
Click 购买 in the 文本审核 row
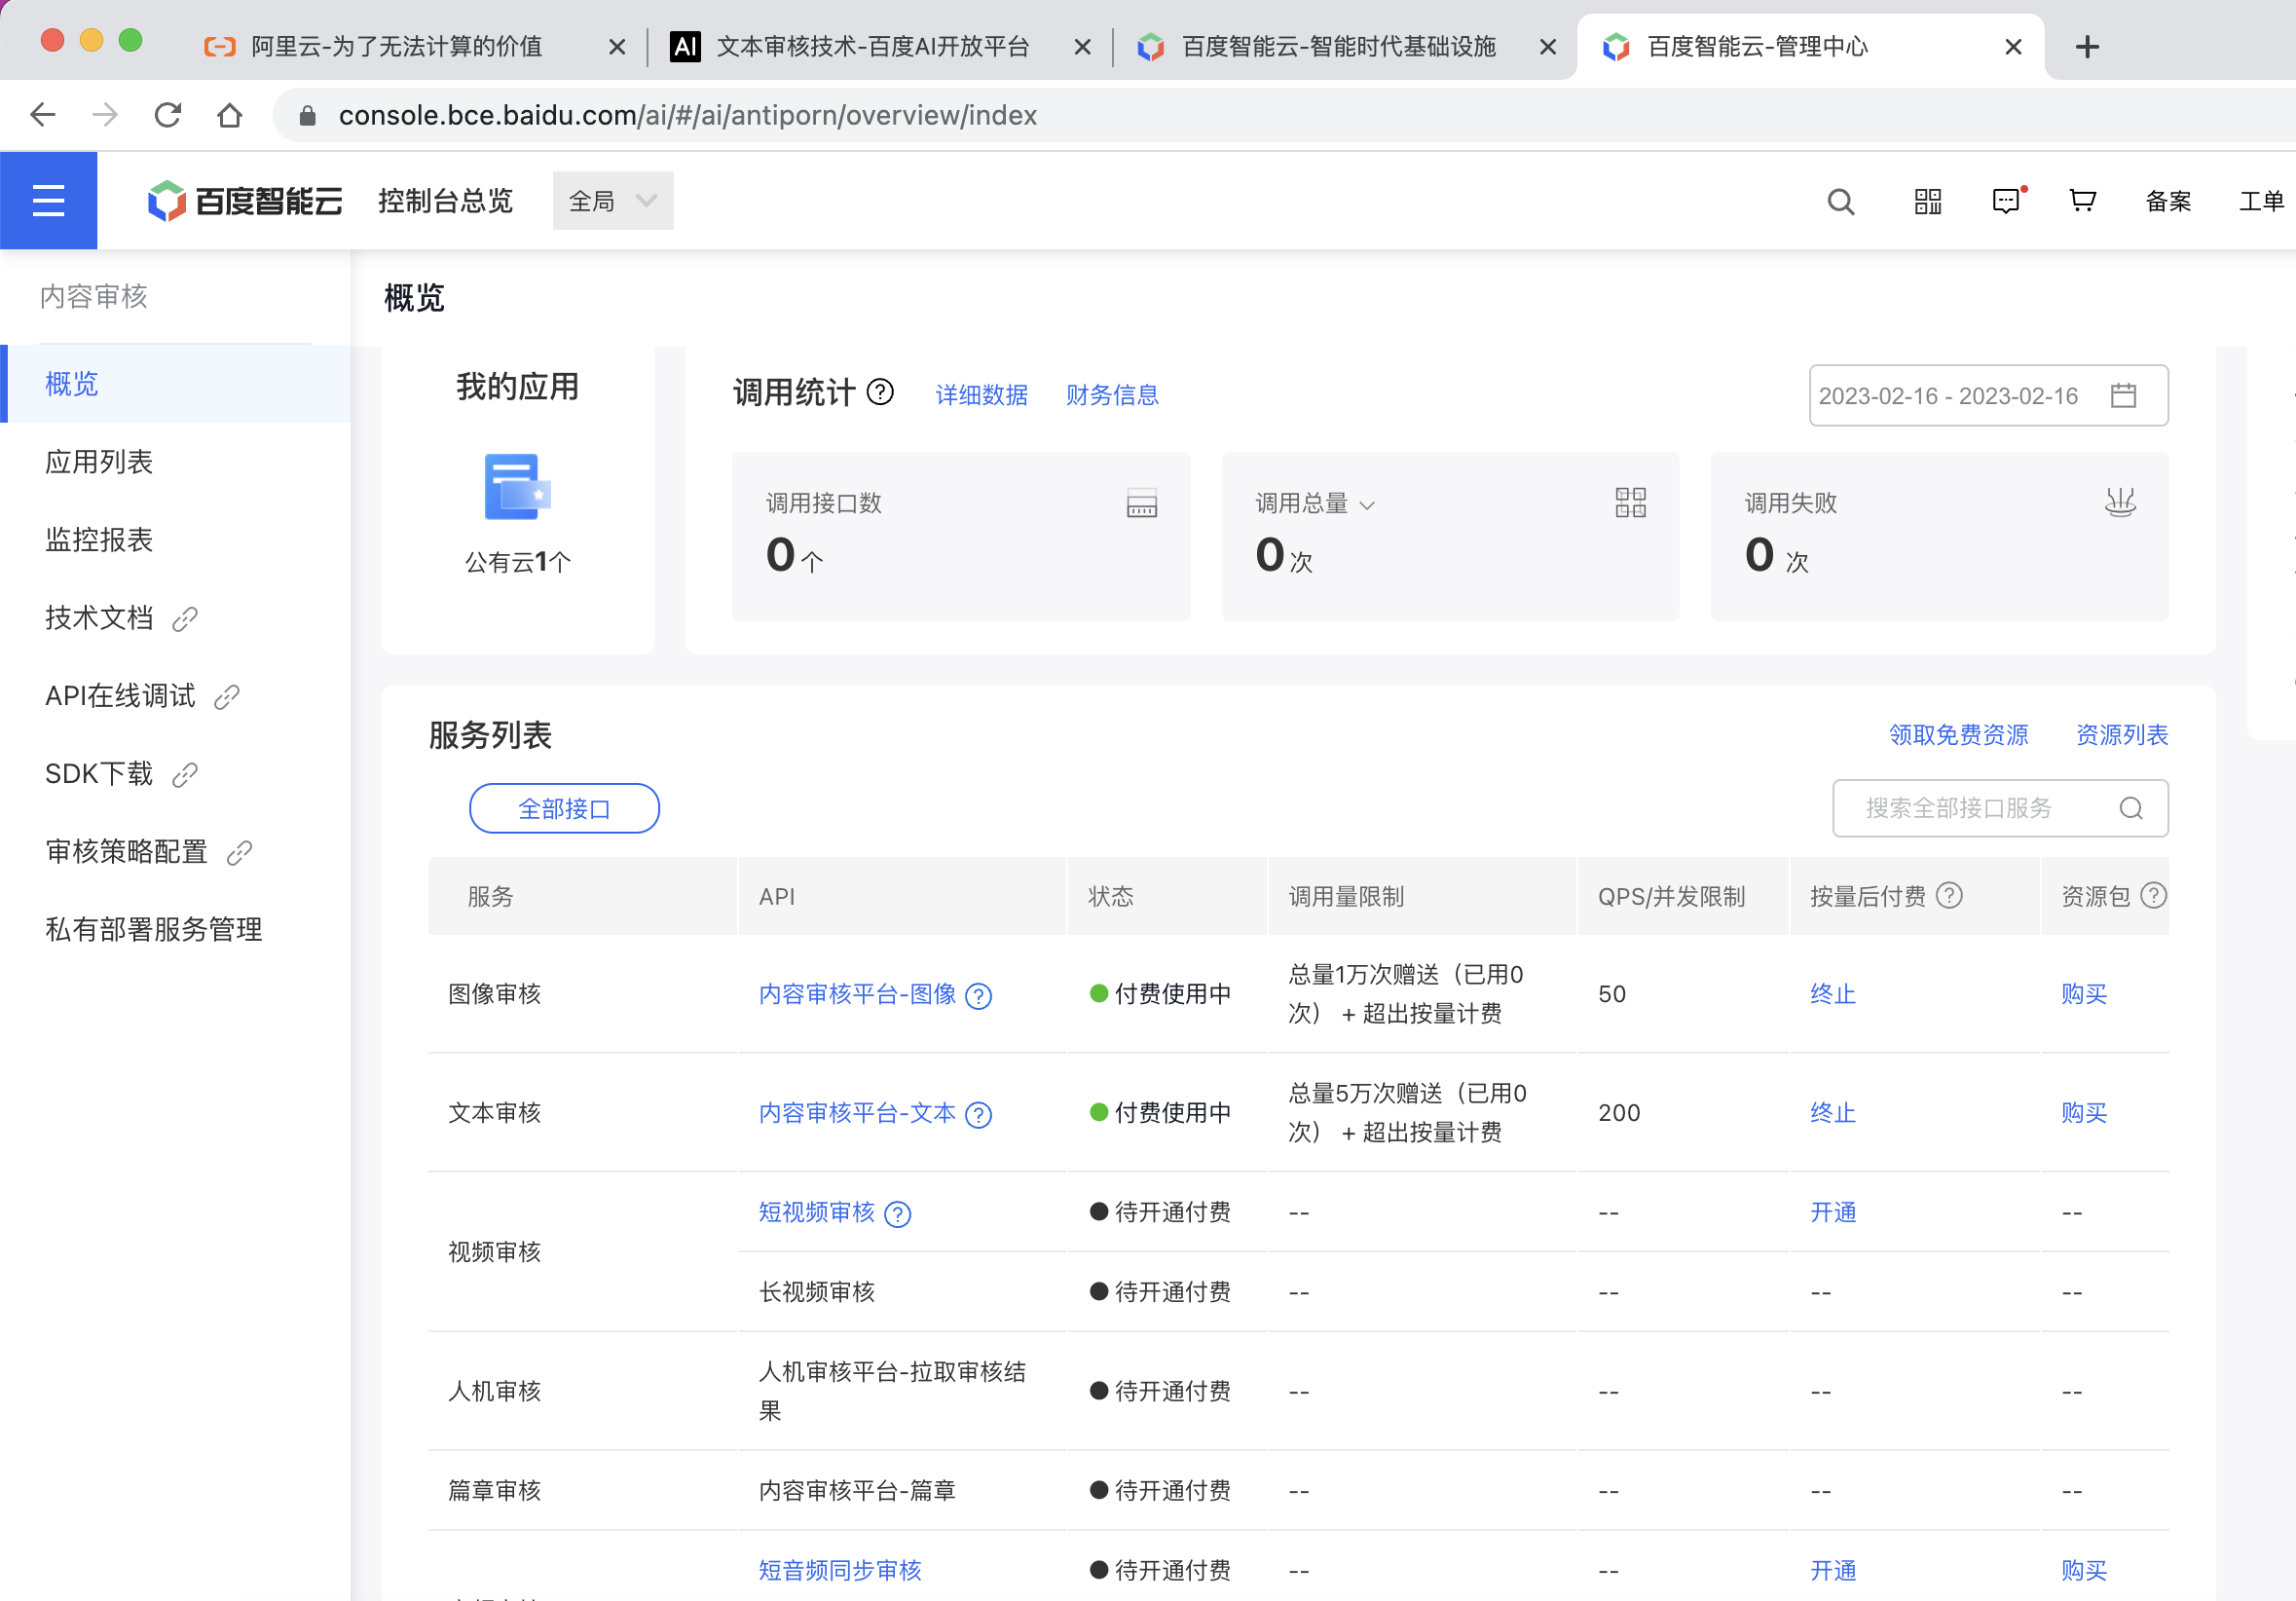coord(2084,1114)
